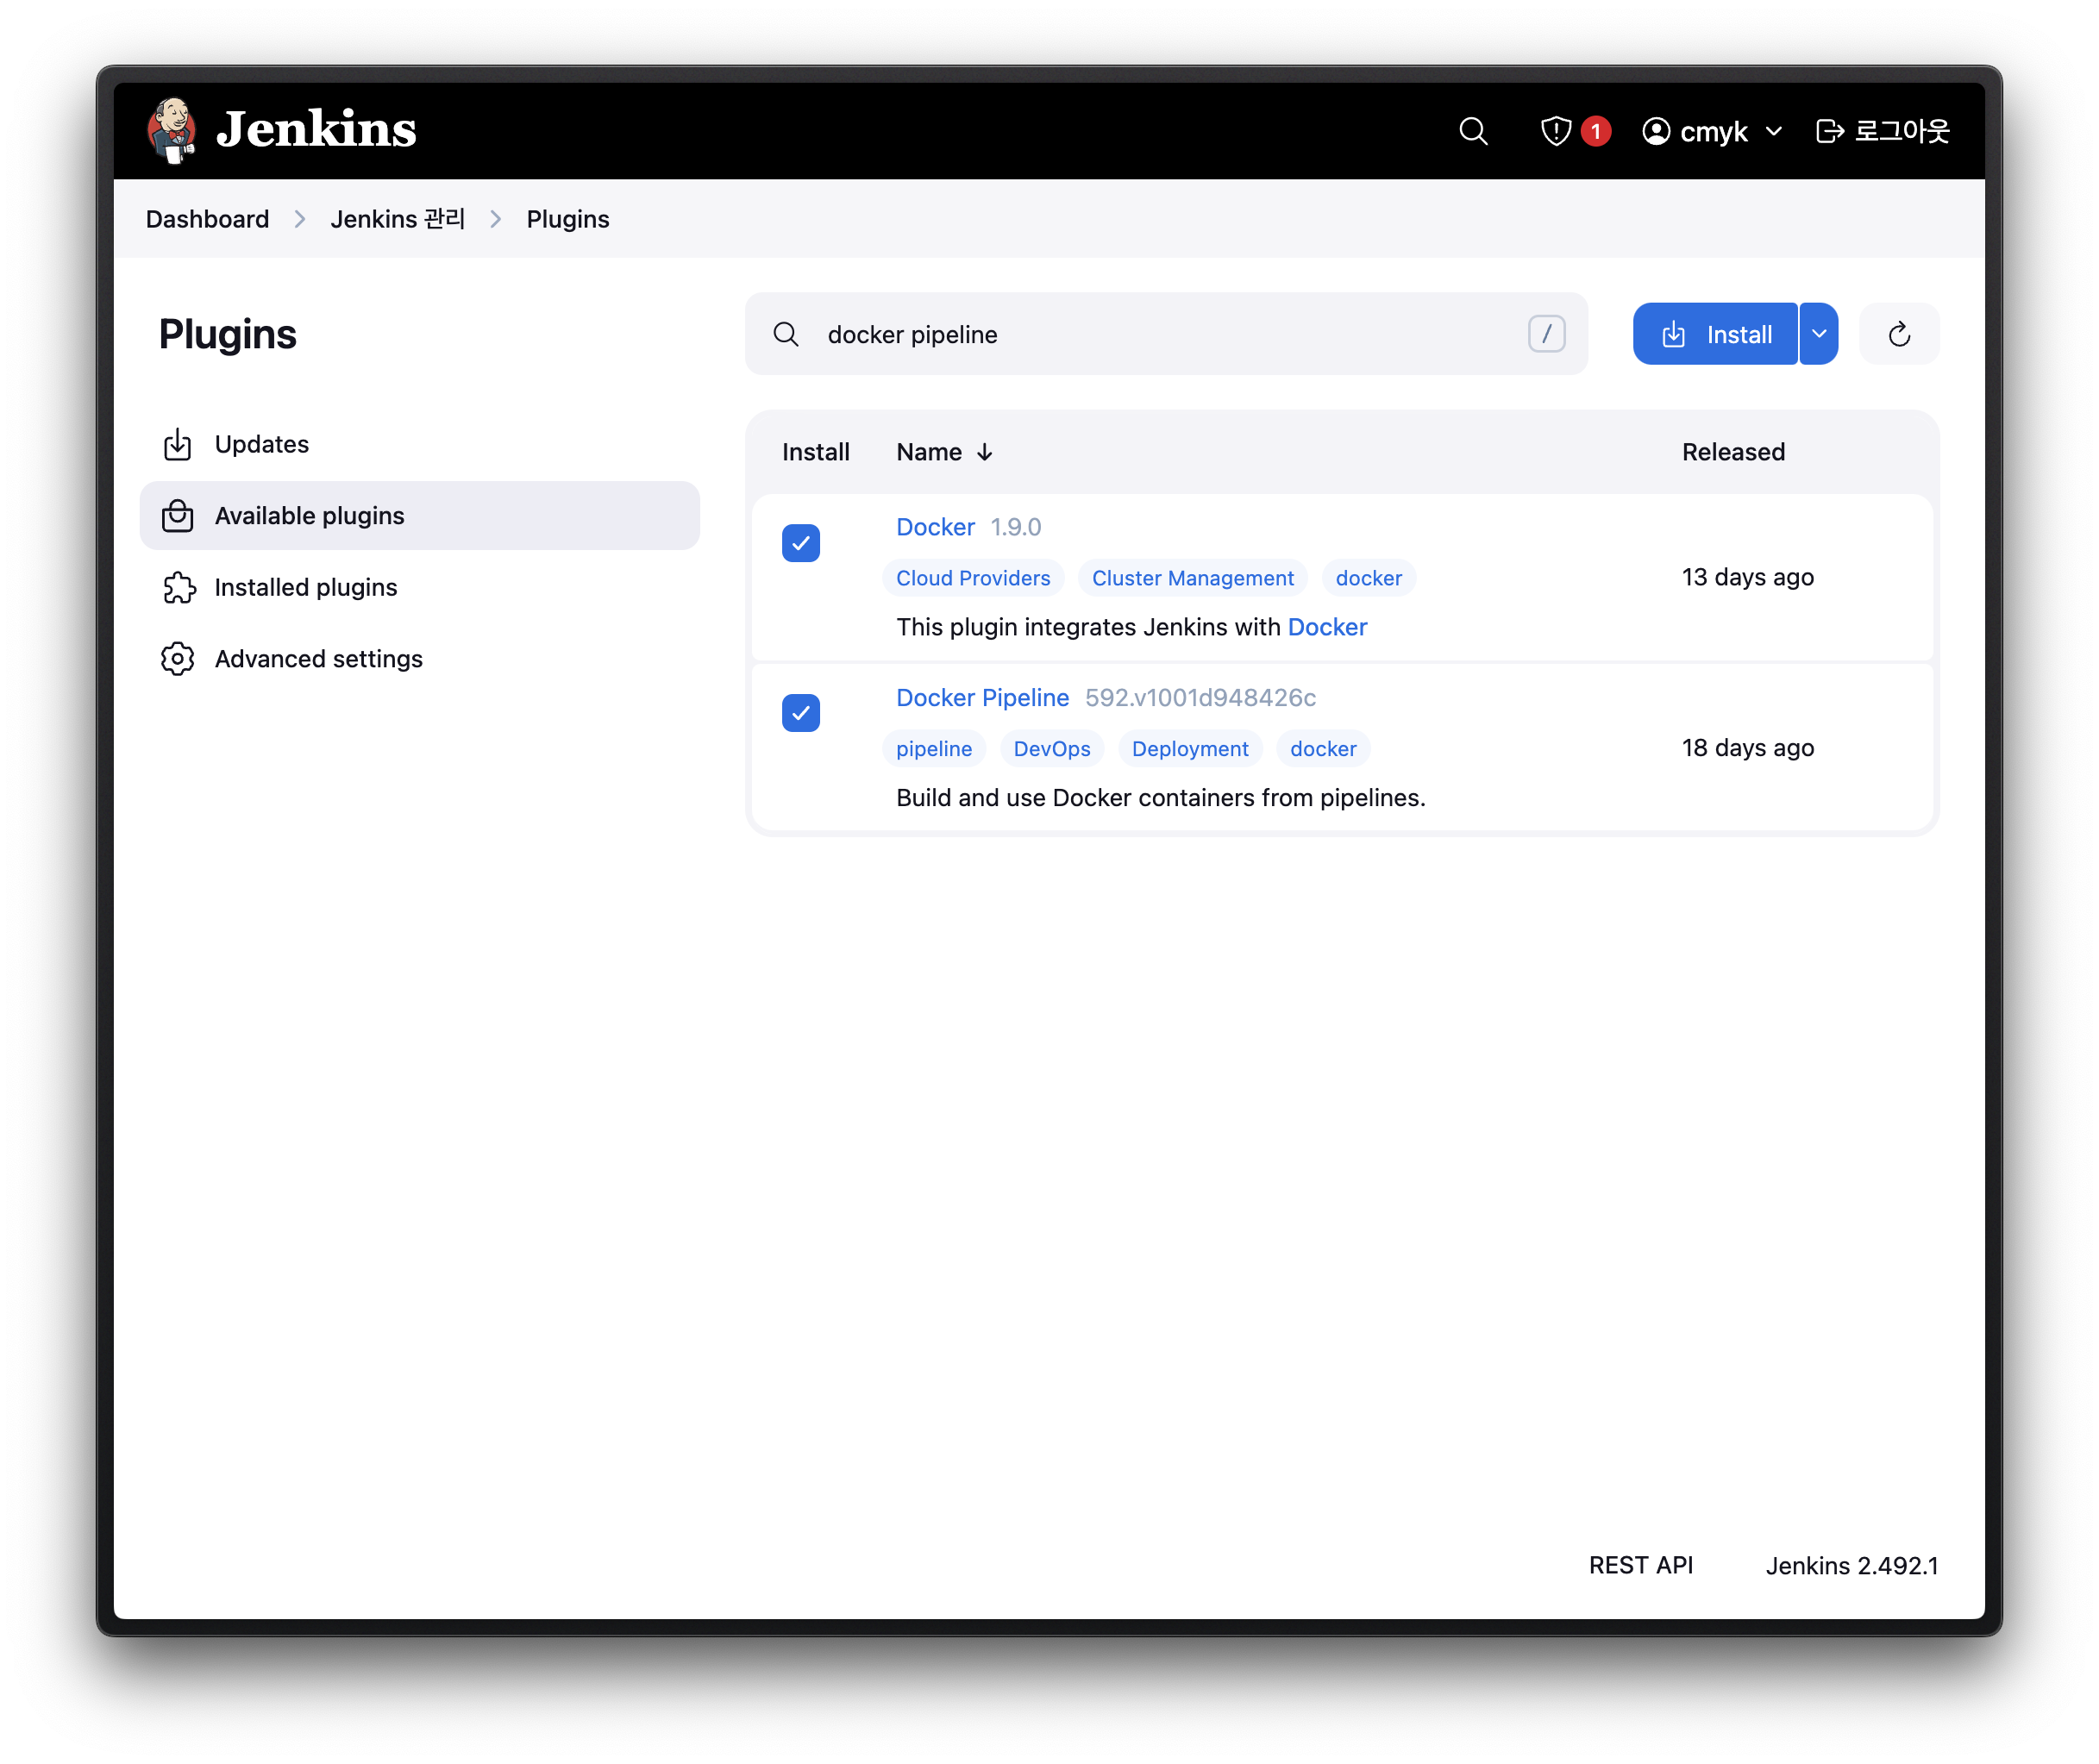The image size is (2099, 1764).
Task: Go to the Dashboard breadcrumb
Action: pyautogui.click(x=207, y=219)
